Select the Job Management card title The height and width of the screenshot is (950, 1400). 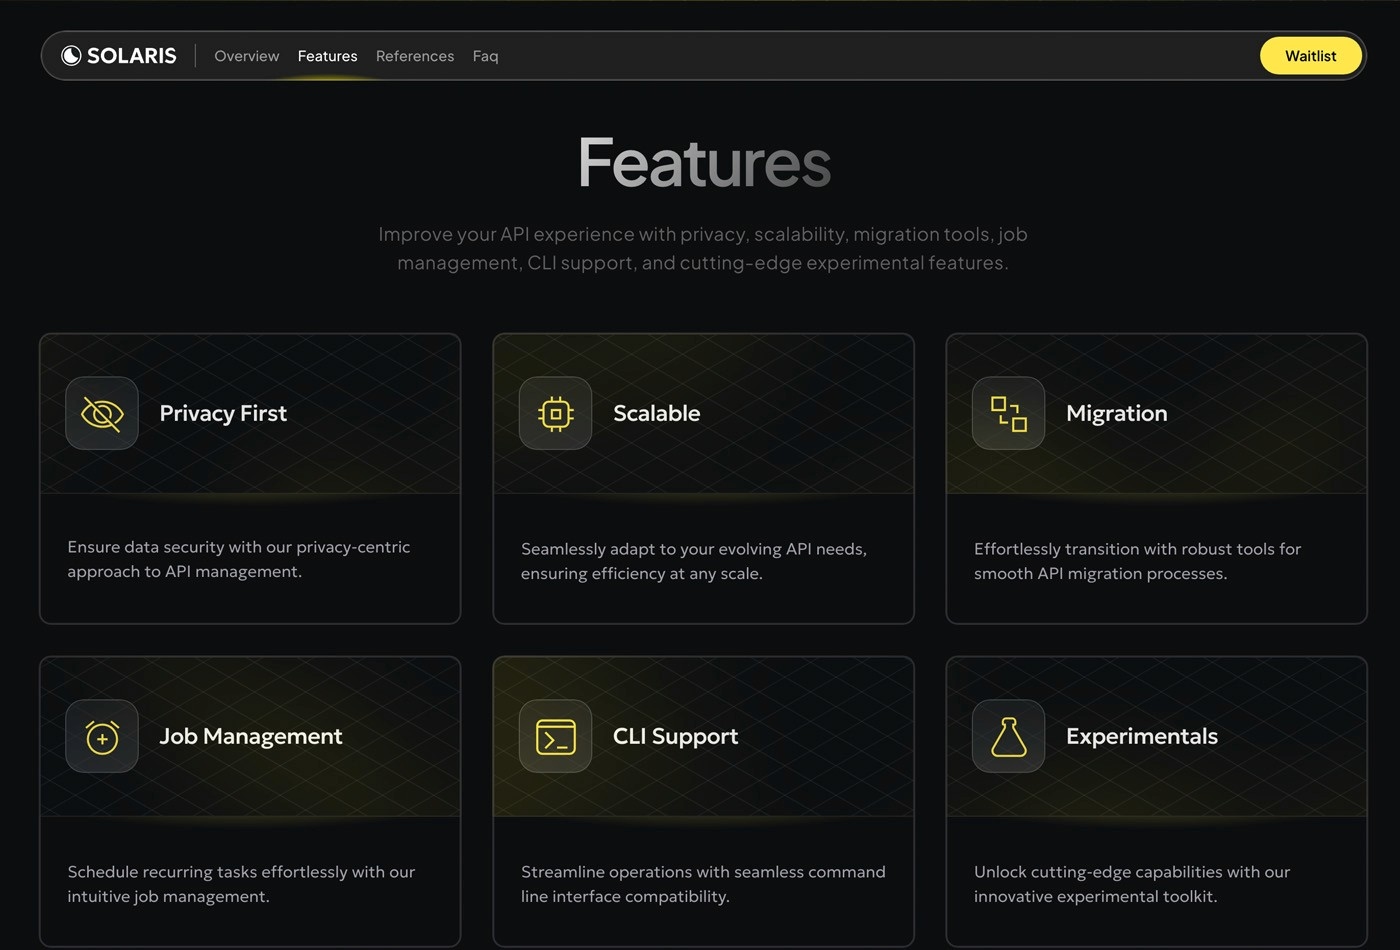(x=250, y=736)
